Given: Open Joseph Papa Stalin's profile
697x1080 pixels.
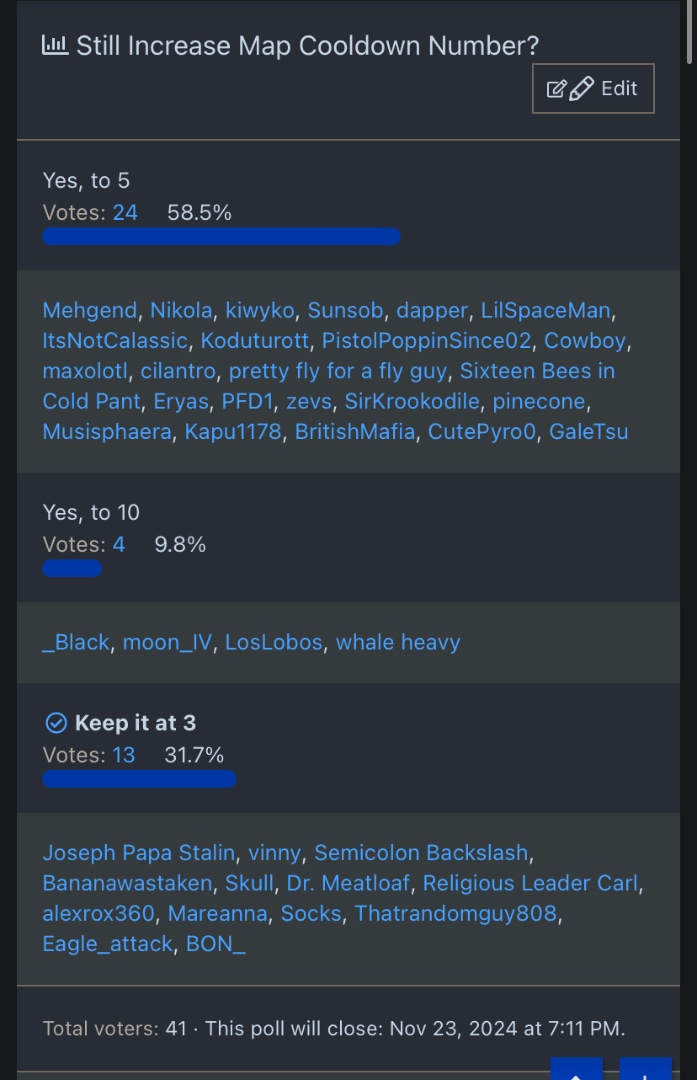Looking at the screenshot, I should 139,853.
